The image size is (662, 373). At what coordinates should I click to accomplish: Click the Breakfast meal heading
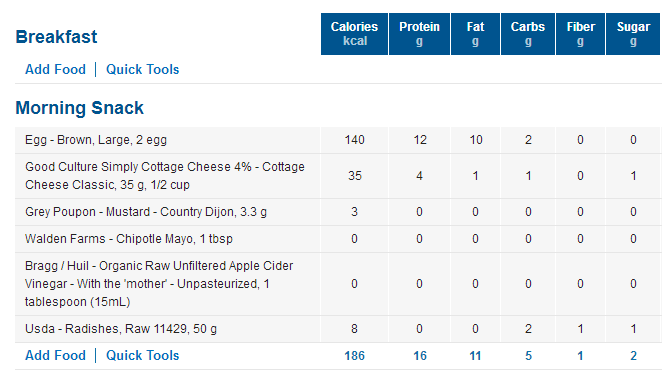coord(56,37)
